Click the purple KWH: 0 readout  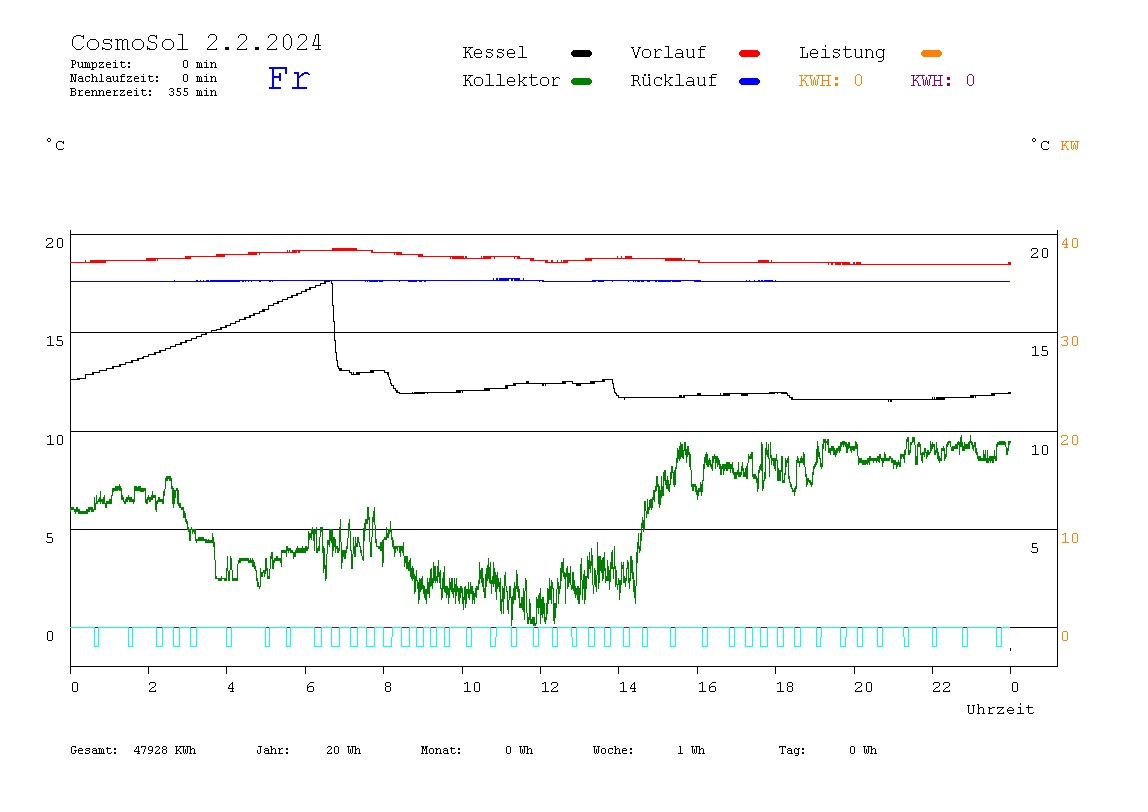point(942,81)
